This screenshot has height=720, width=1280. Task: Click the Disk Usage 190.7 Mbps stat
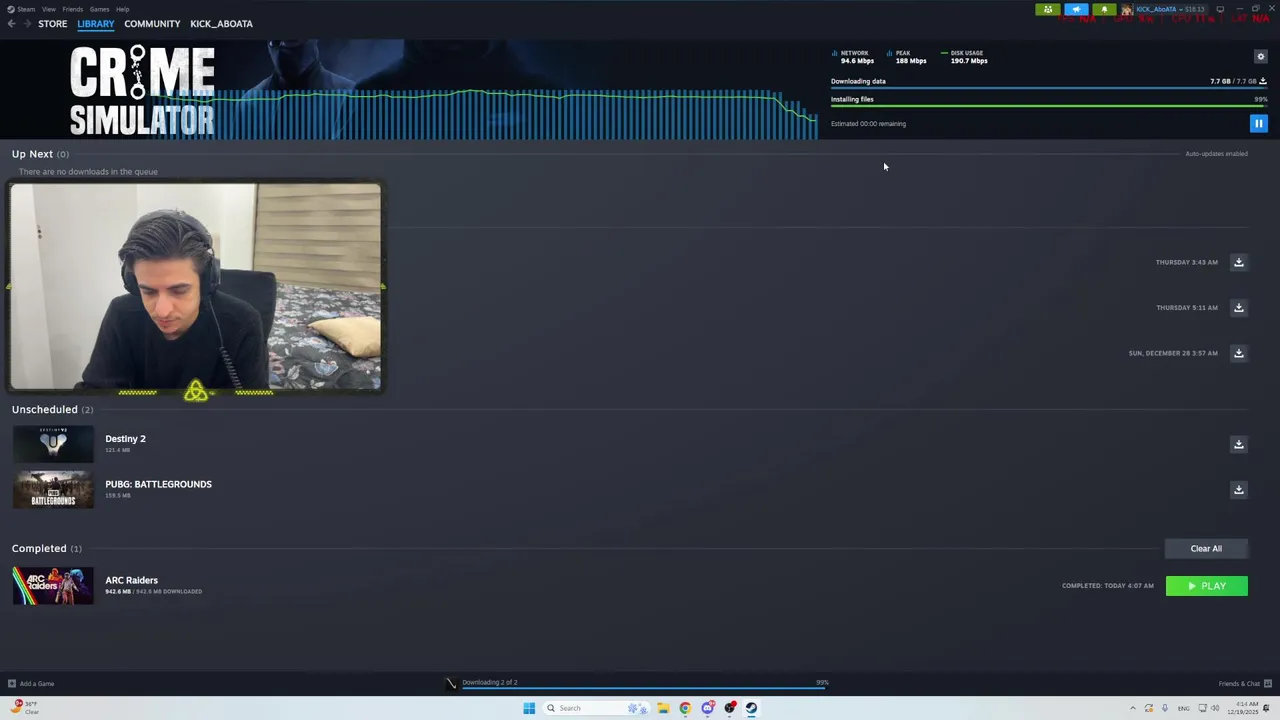pos(965,57)
